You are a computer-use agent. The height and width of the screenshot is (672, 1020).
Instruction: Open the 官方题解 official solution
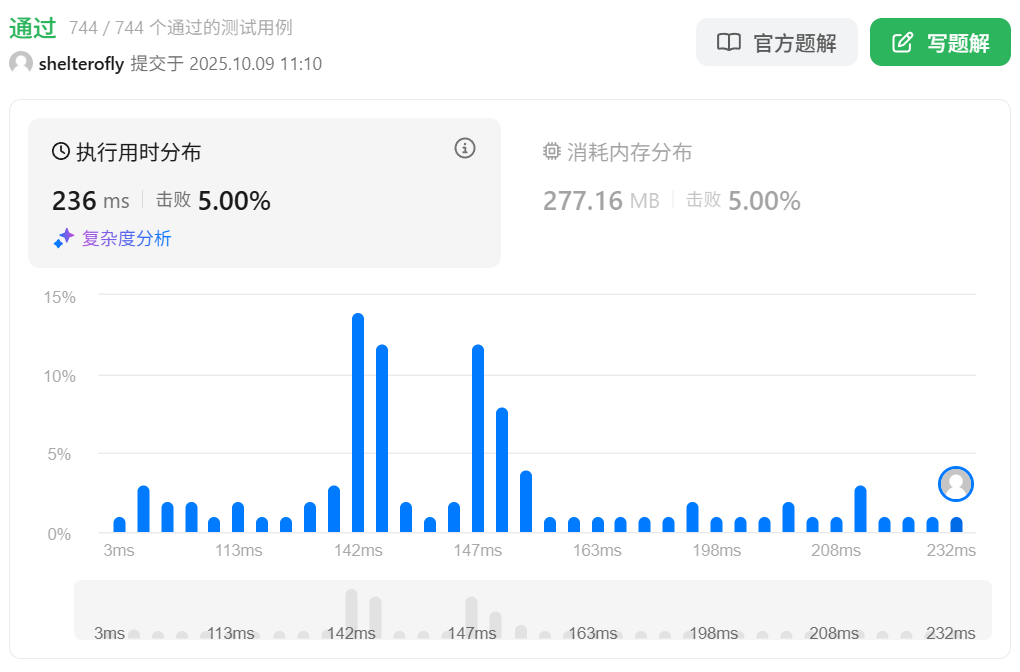(776, 43)
